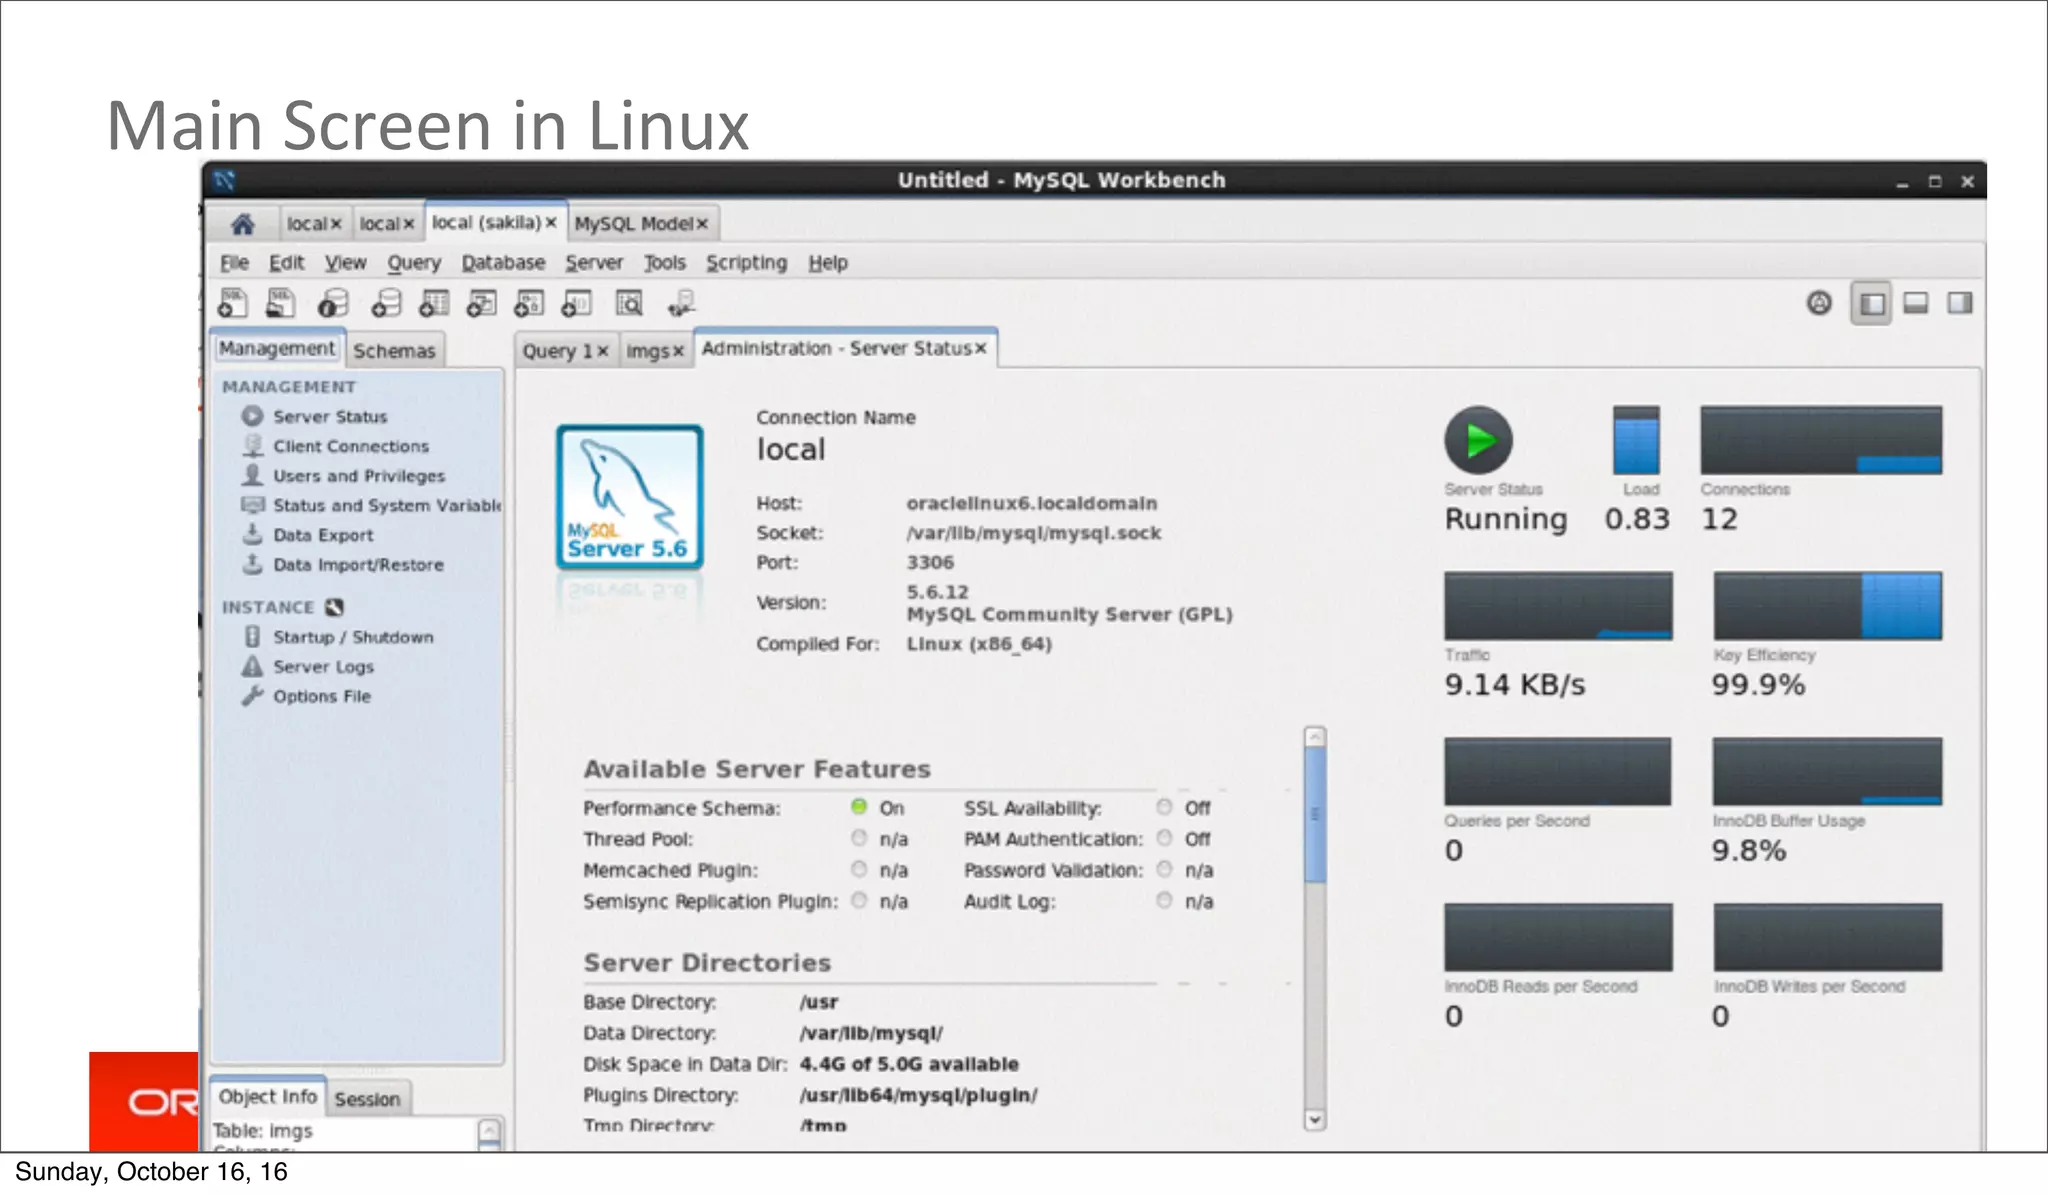Click SSL Availability Off indicator

(1164, 807)
